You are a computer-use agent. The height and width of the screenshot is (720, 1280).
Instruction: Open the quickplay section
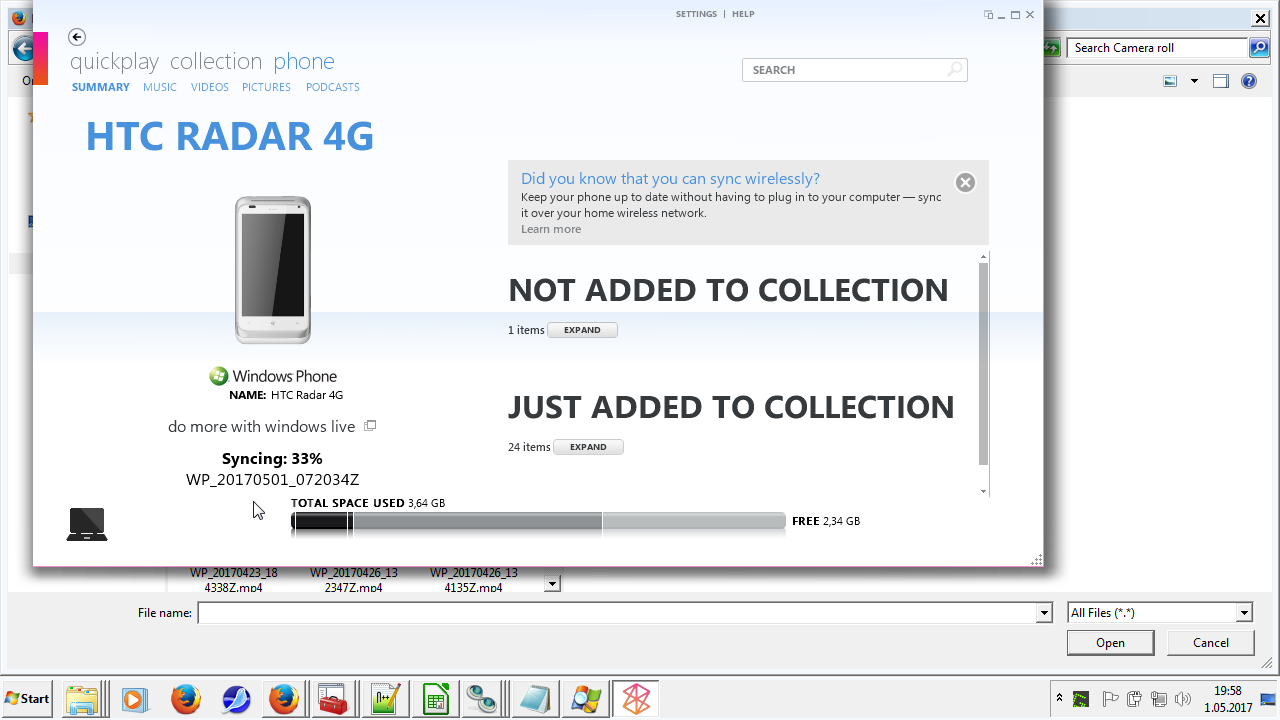[x=114, y=62]
